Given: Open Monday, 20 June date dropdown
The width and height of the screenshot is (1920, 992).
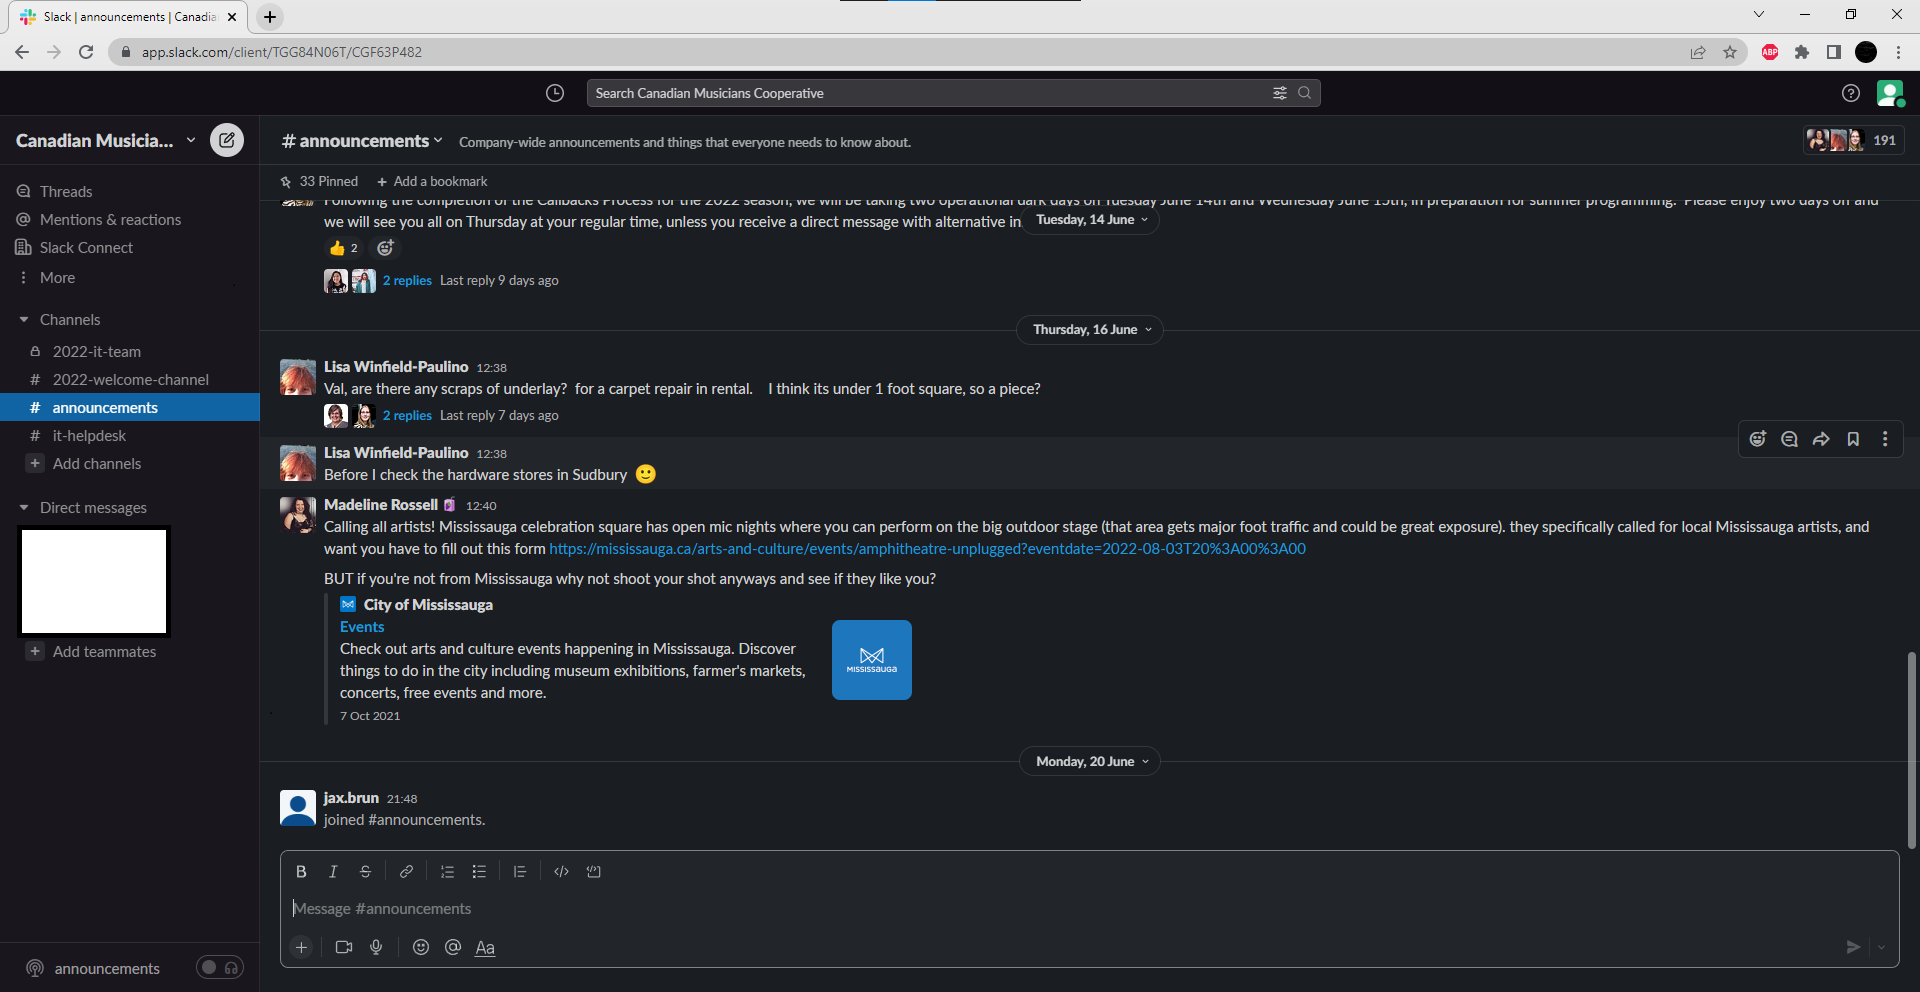Looking at the screenshot, I should pyautogui.click(x=1090, y=762).
